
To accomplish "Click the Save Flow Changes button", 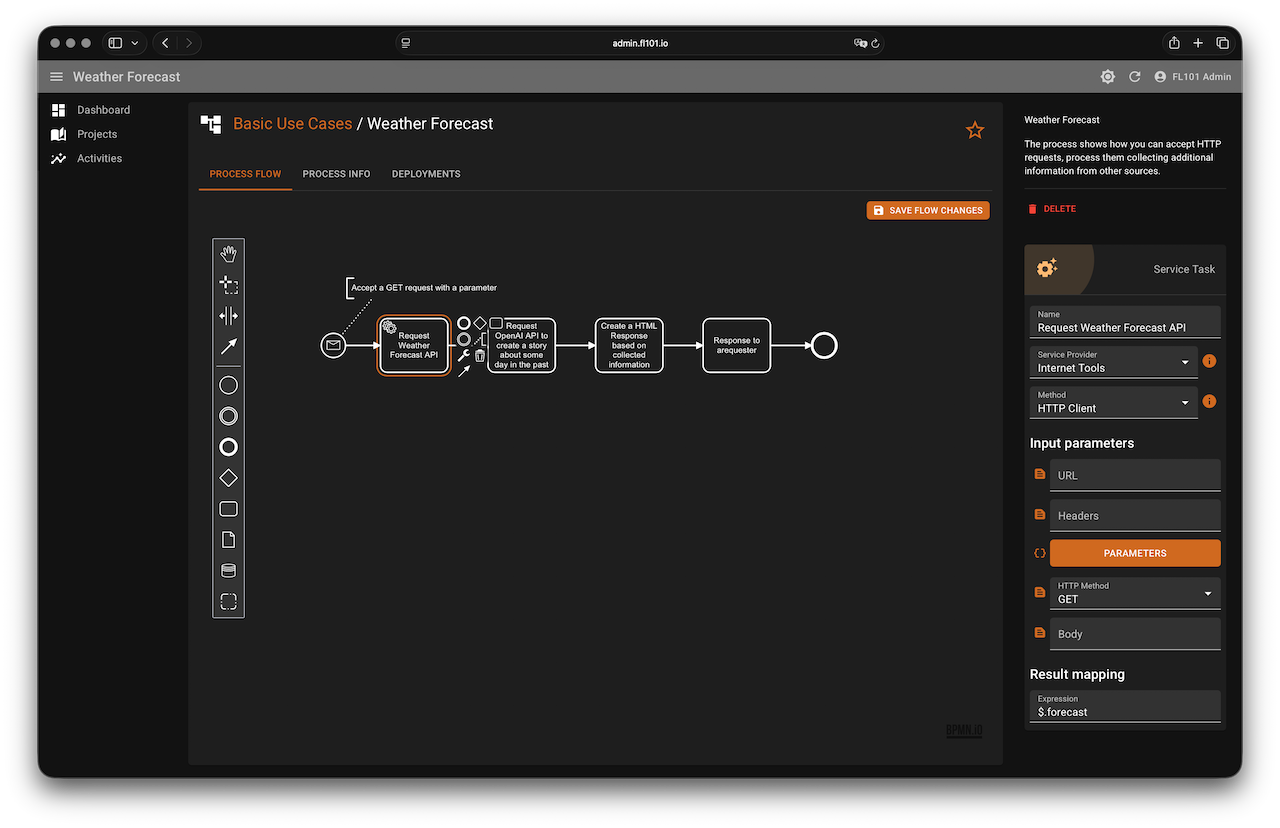I will [928, 211].
